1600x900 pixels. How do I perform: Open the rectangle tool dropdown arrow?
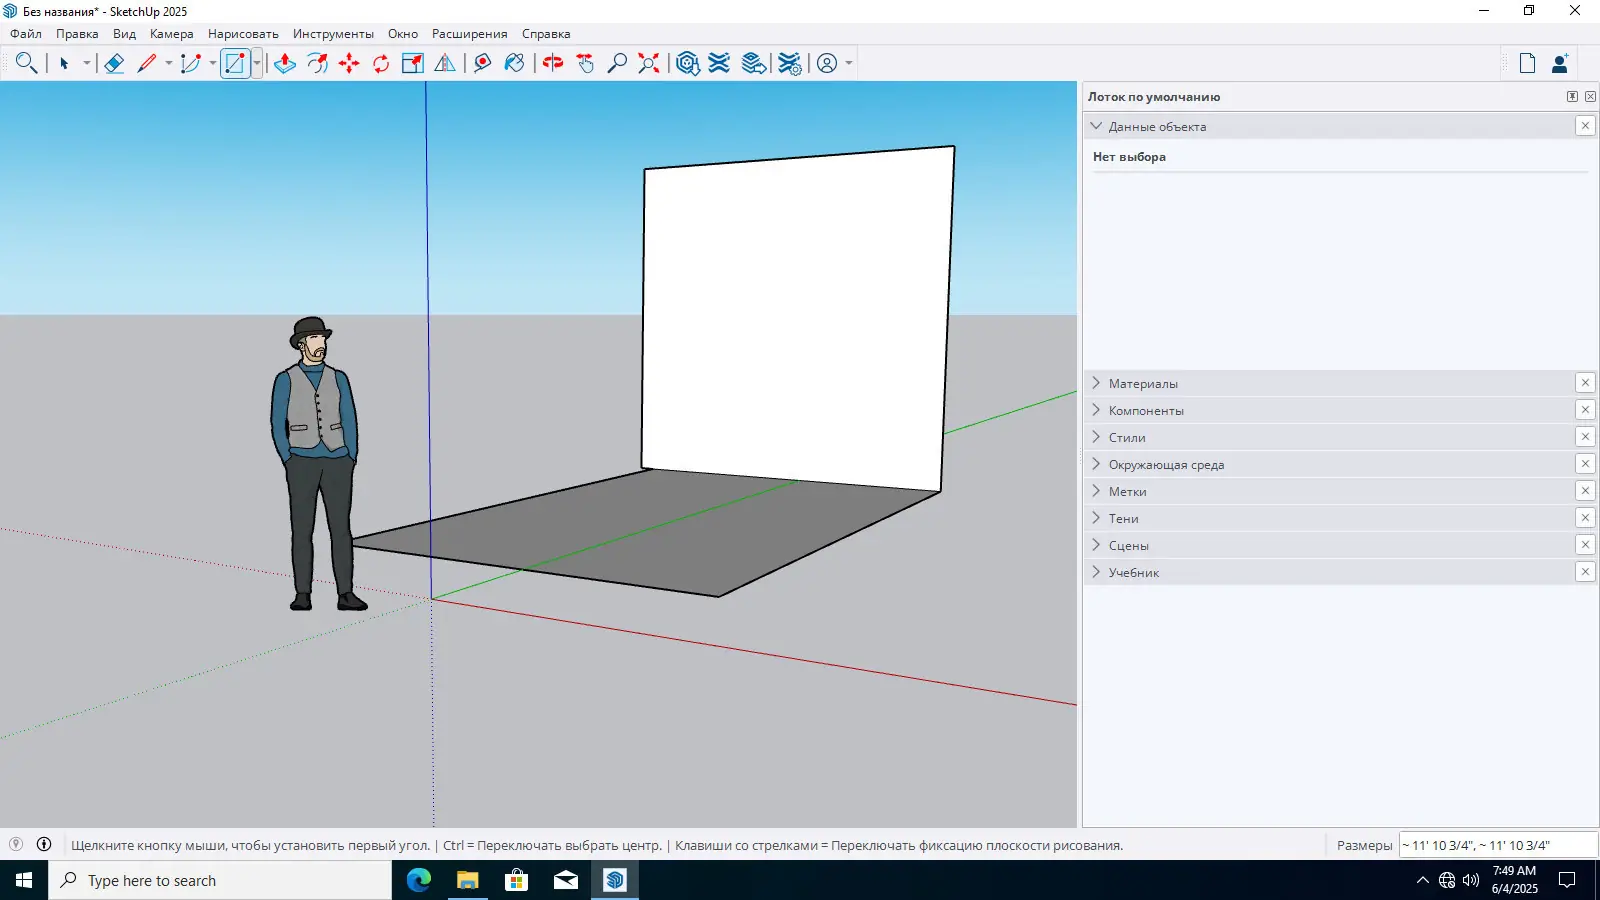tap(257, 64)
